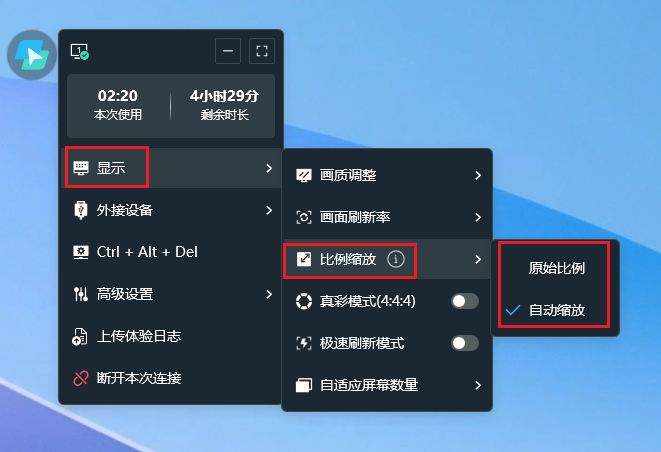661x452 pixels.
Task: Choose 原始比例 scaling option
Action: (555, 268)
